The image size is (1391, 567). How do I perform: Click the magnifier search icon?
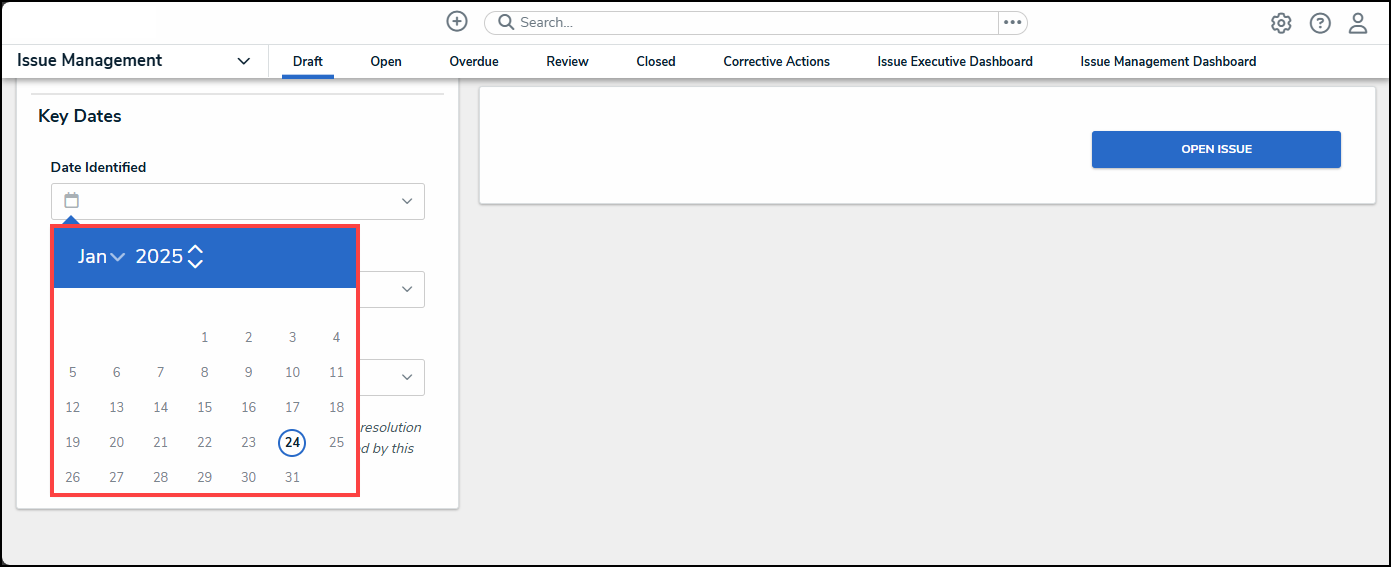pos(506,22)
